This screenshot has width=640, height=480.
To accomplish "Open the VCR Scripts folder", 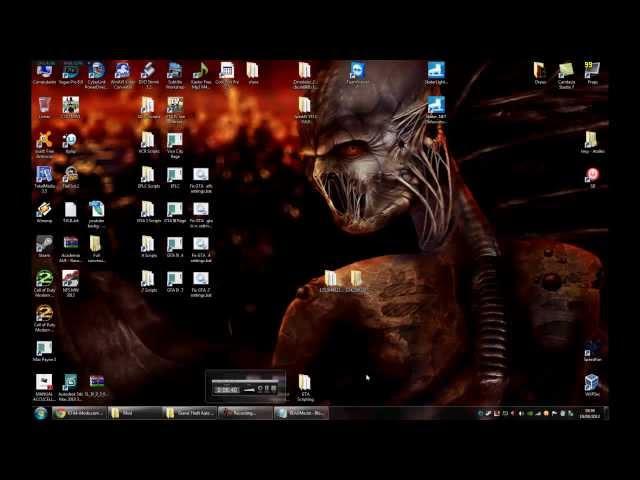I will (x=149, y=142).
